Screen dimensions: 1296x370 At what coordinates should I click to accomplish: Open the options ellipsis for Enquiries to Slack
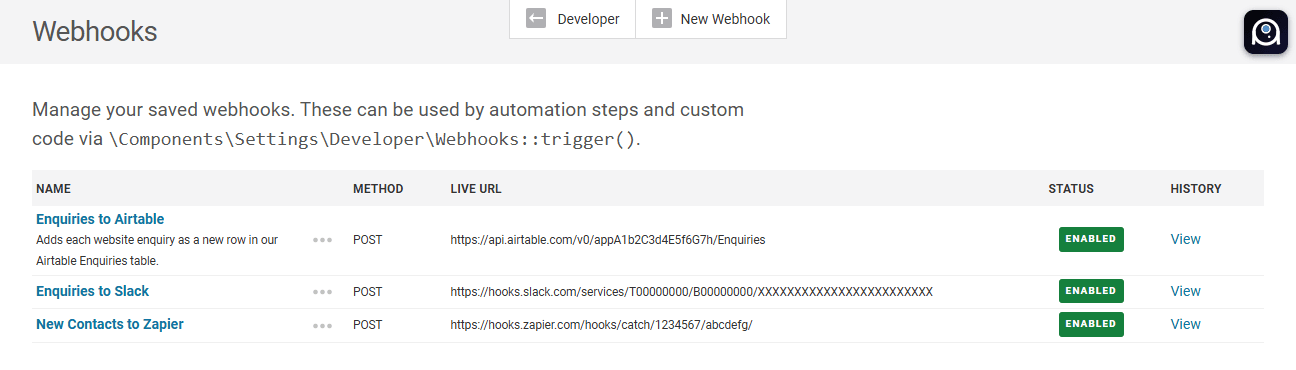pos(322,292)
